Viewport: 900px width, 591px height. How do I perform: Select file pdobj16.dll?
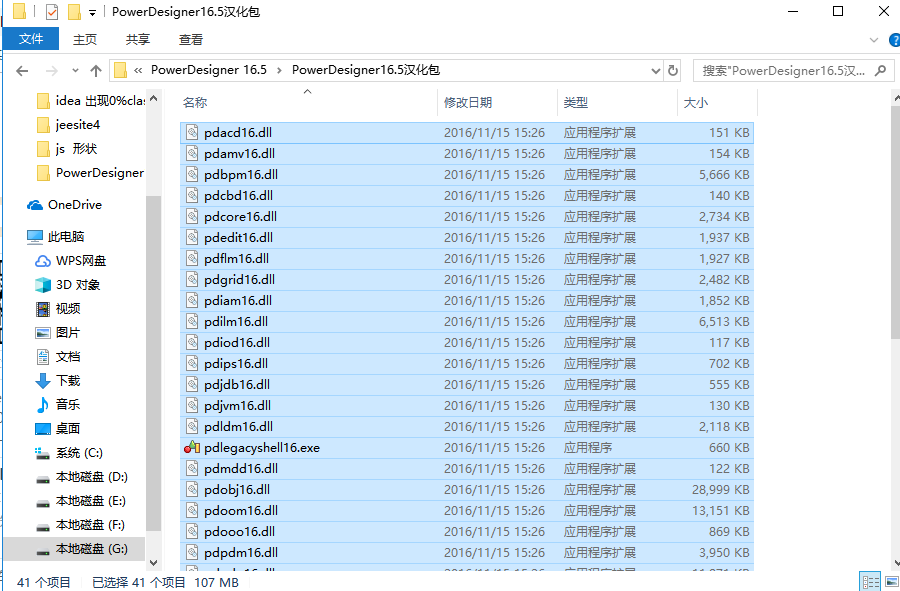coord(467,489)
